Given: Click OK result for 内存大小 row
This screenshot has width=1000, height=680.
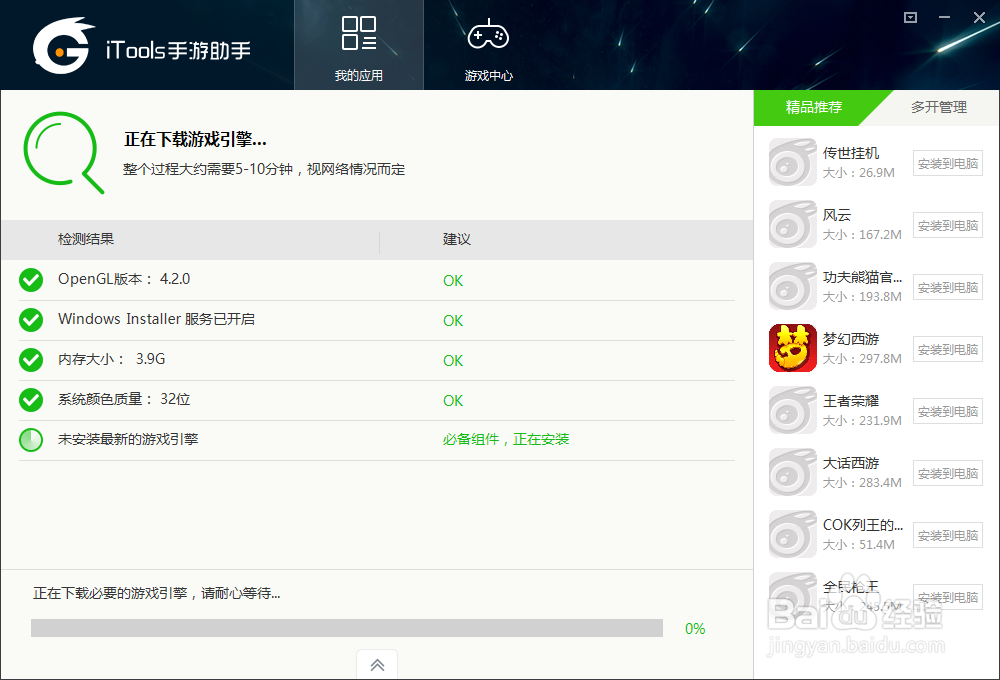Looking at the screenshot, I should pos(453,361).
